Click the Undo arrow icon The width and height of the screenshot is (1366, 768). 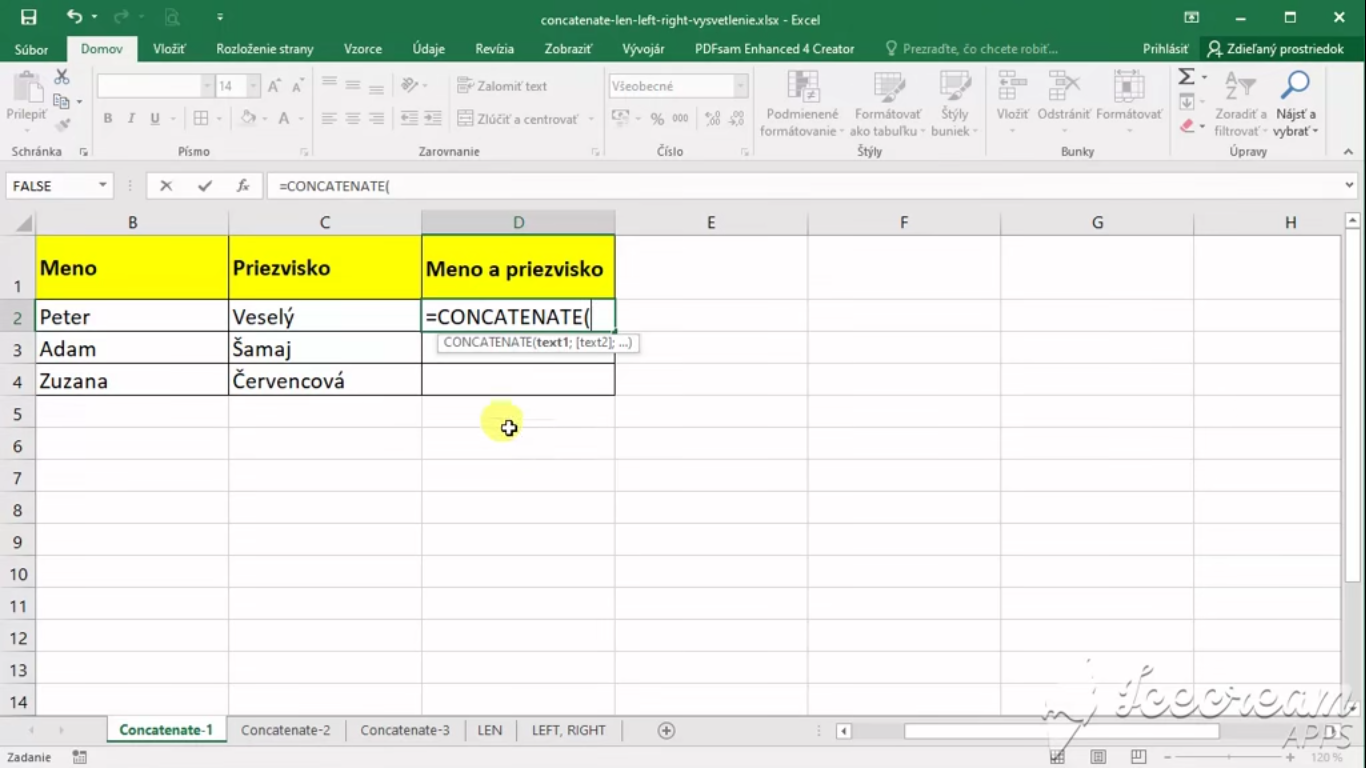point(74,17)
